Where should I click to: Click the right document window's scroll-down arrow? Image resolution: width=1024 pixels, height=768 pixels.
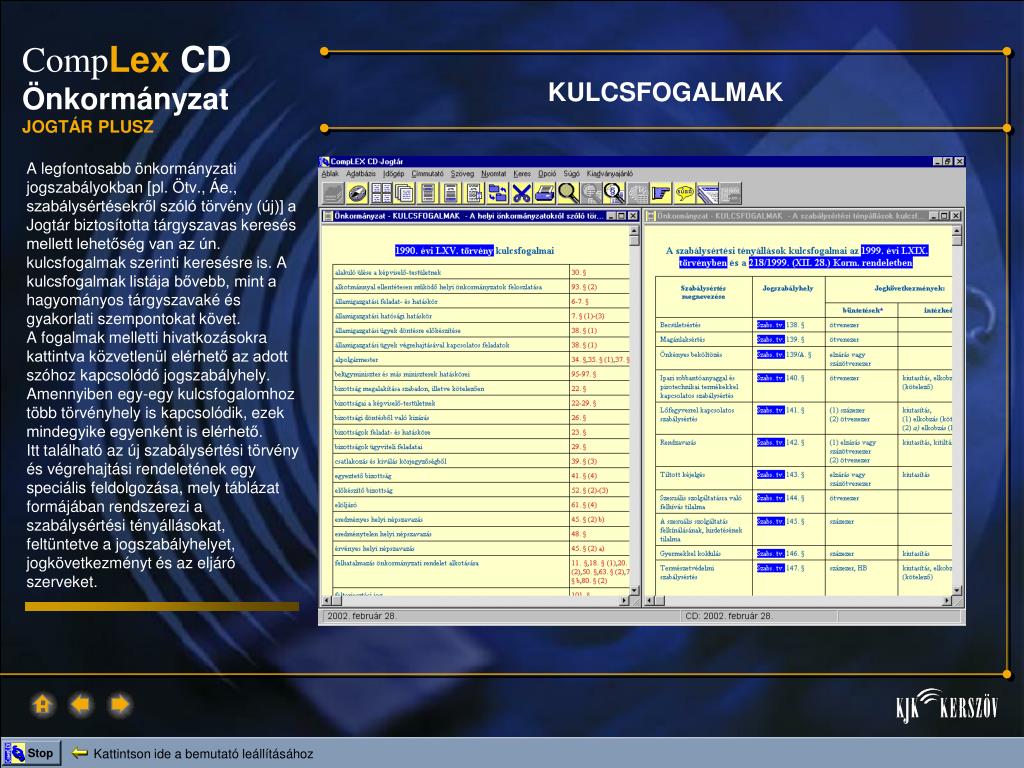pyautogui.click(x=957, y=590)
